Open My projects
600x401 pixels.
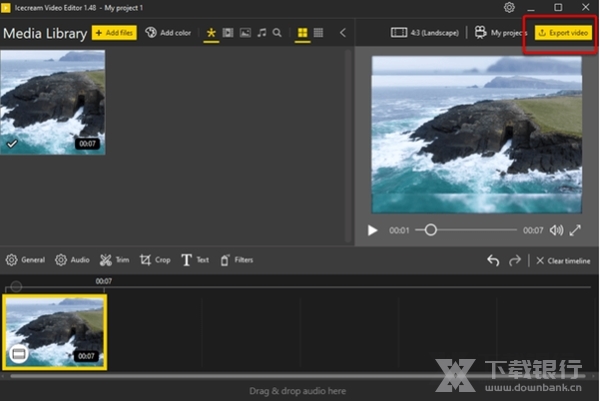[501, 33]
